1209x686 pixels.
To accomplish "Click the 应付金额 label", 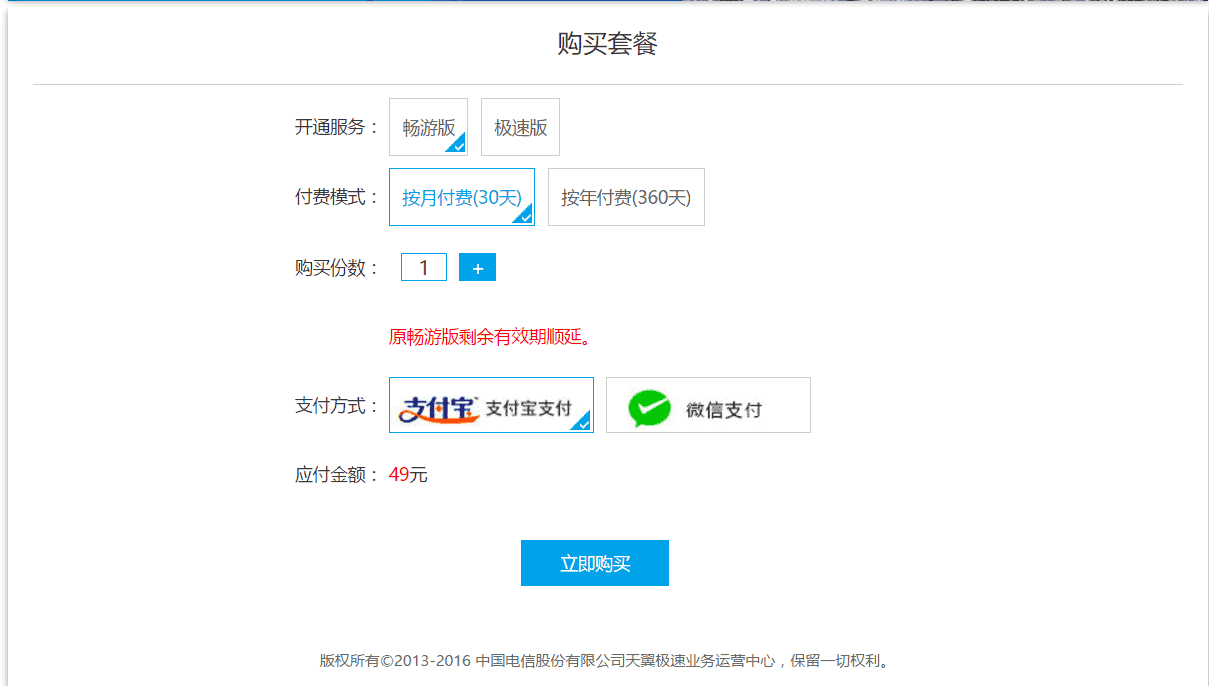I will (x=337, y=475).
